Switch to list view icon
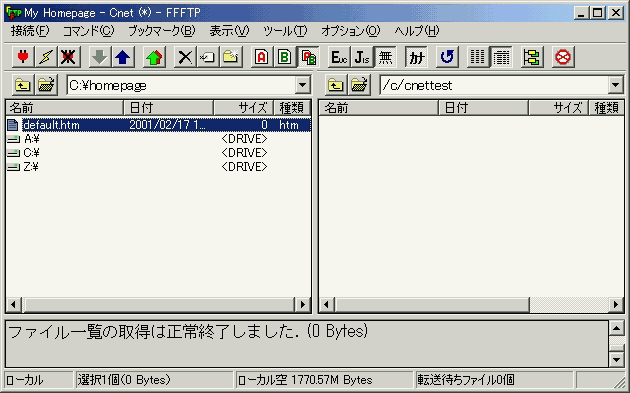Screen dimensions: 630x393 (478, 57)
